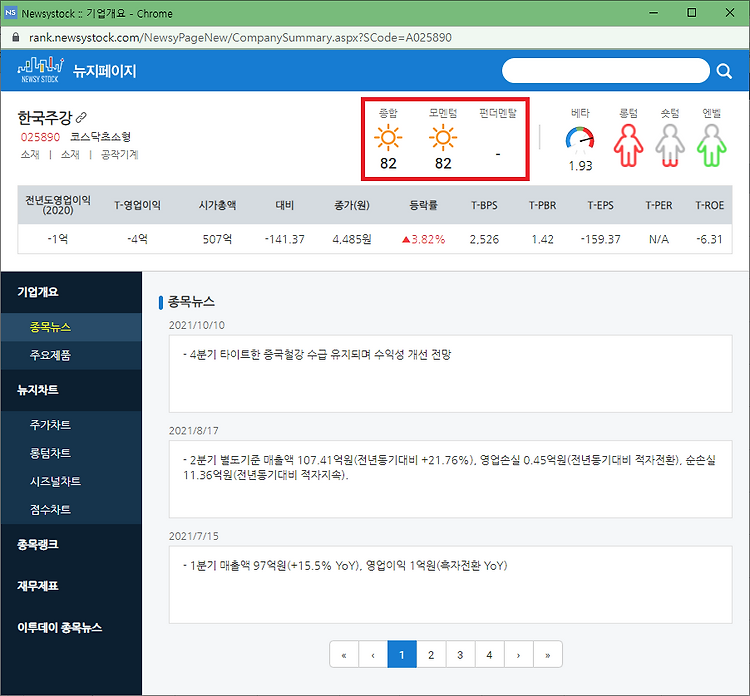Go to last page with » button
This screenshot has width=750, height=696.
pos(548,654)
